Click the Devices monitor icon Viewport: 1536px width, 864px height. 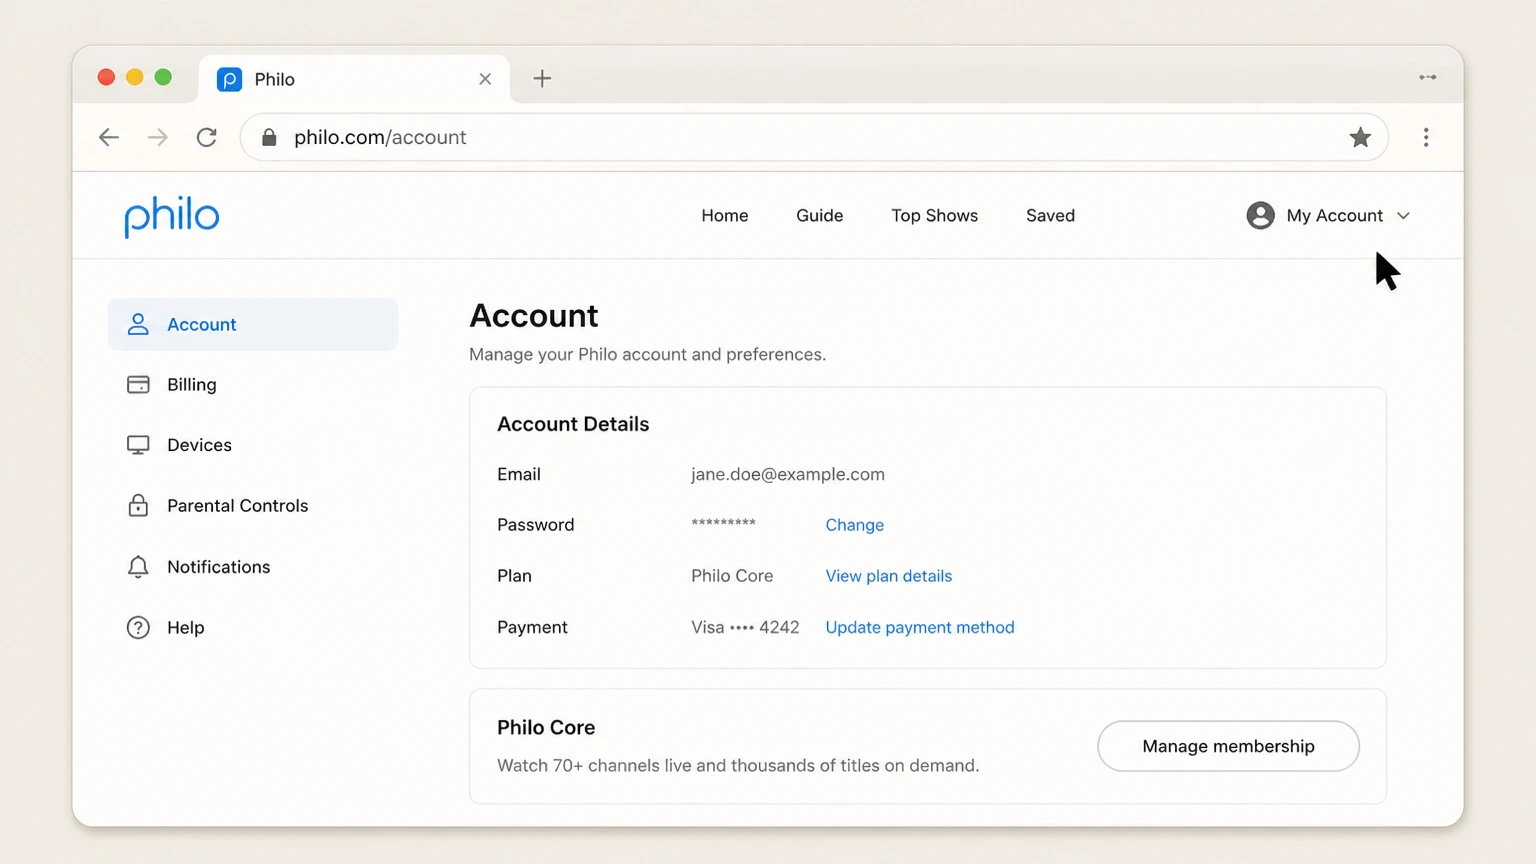(138, 445)
